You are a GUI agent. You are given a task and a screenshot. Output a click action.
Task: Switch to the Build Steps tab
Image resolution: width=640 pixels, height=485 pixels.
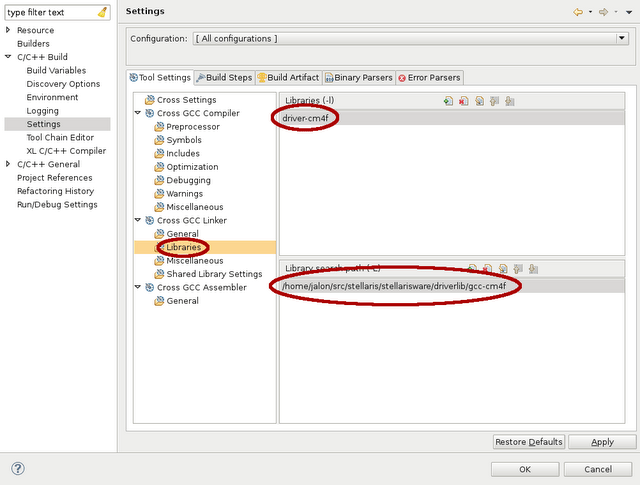tap(224, 77)
